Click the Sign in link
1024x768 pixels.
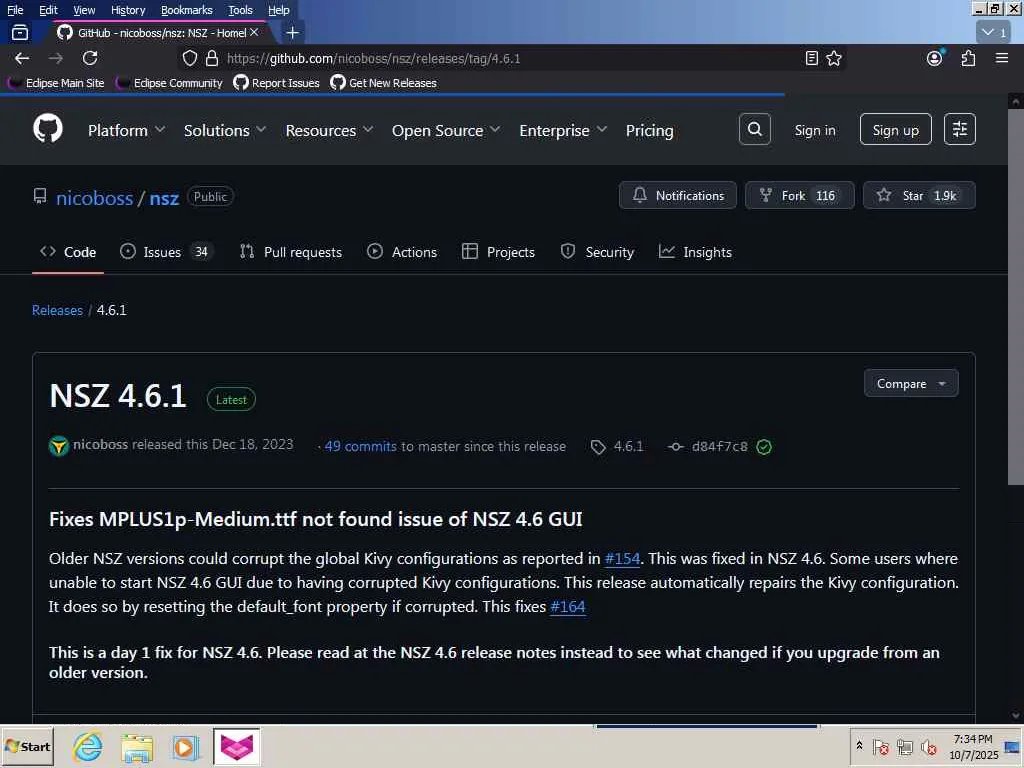814,130
